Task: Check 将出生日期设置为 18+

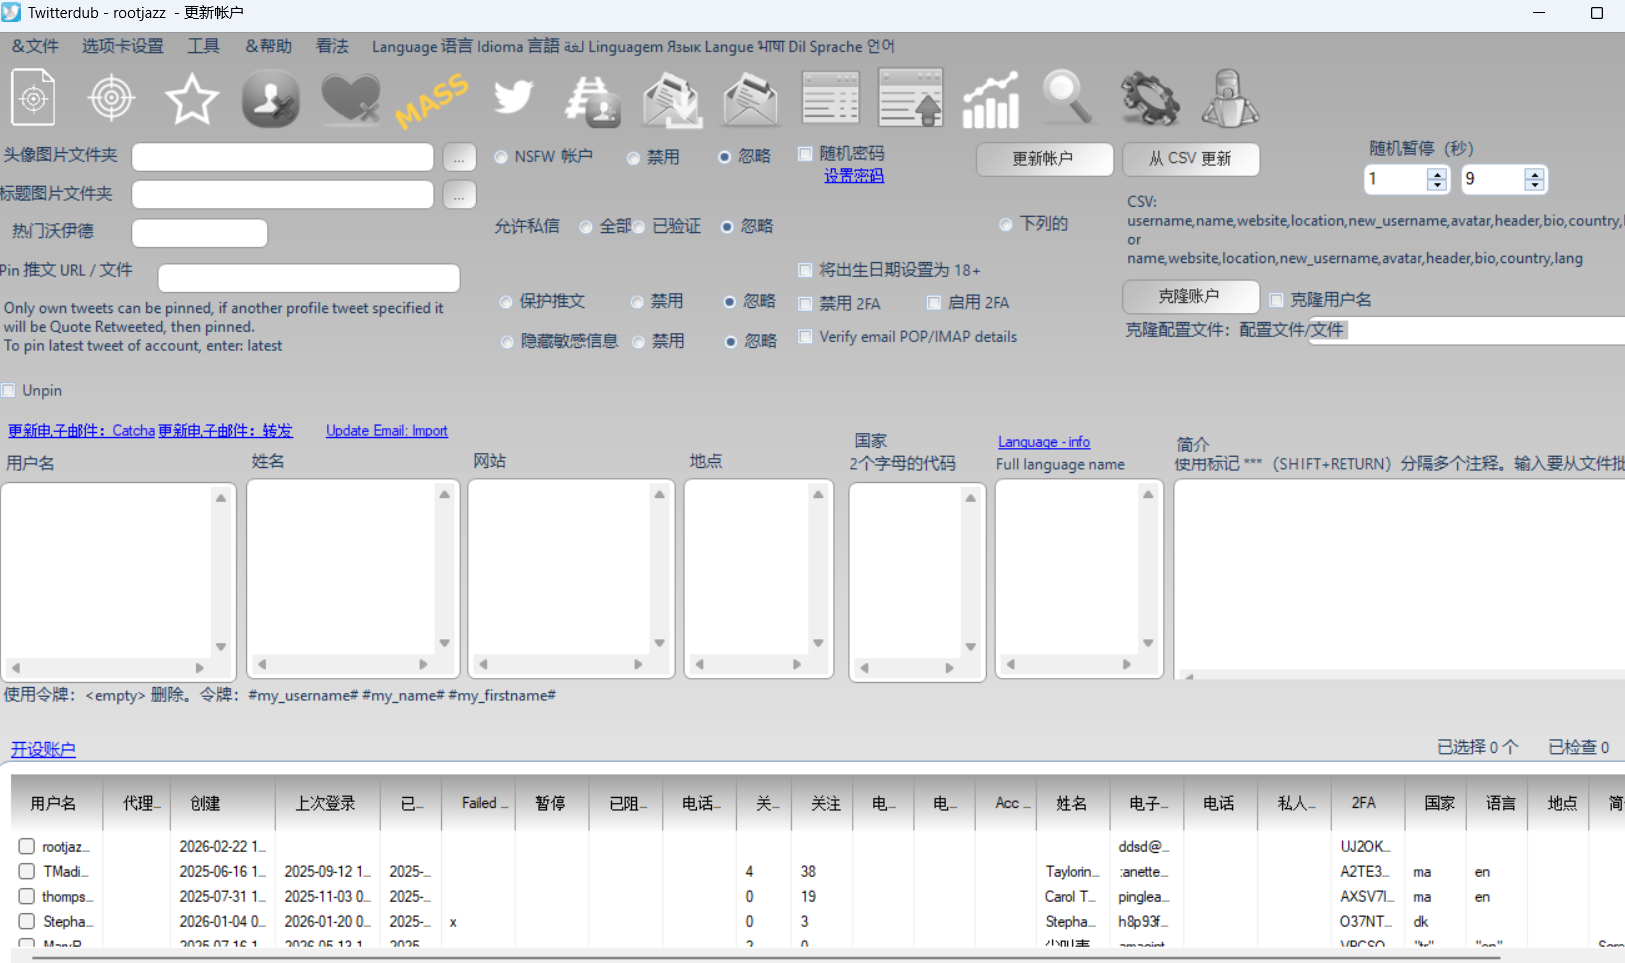Action: (x=805, y=270)
